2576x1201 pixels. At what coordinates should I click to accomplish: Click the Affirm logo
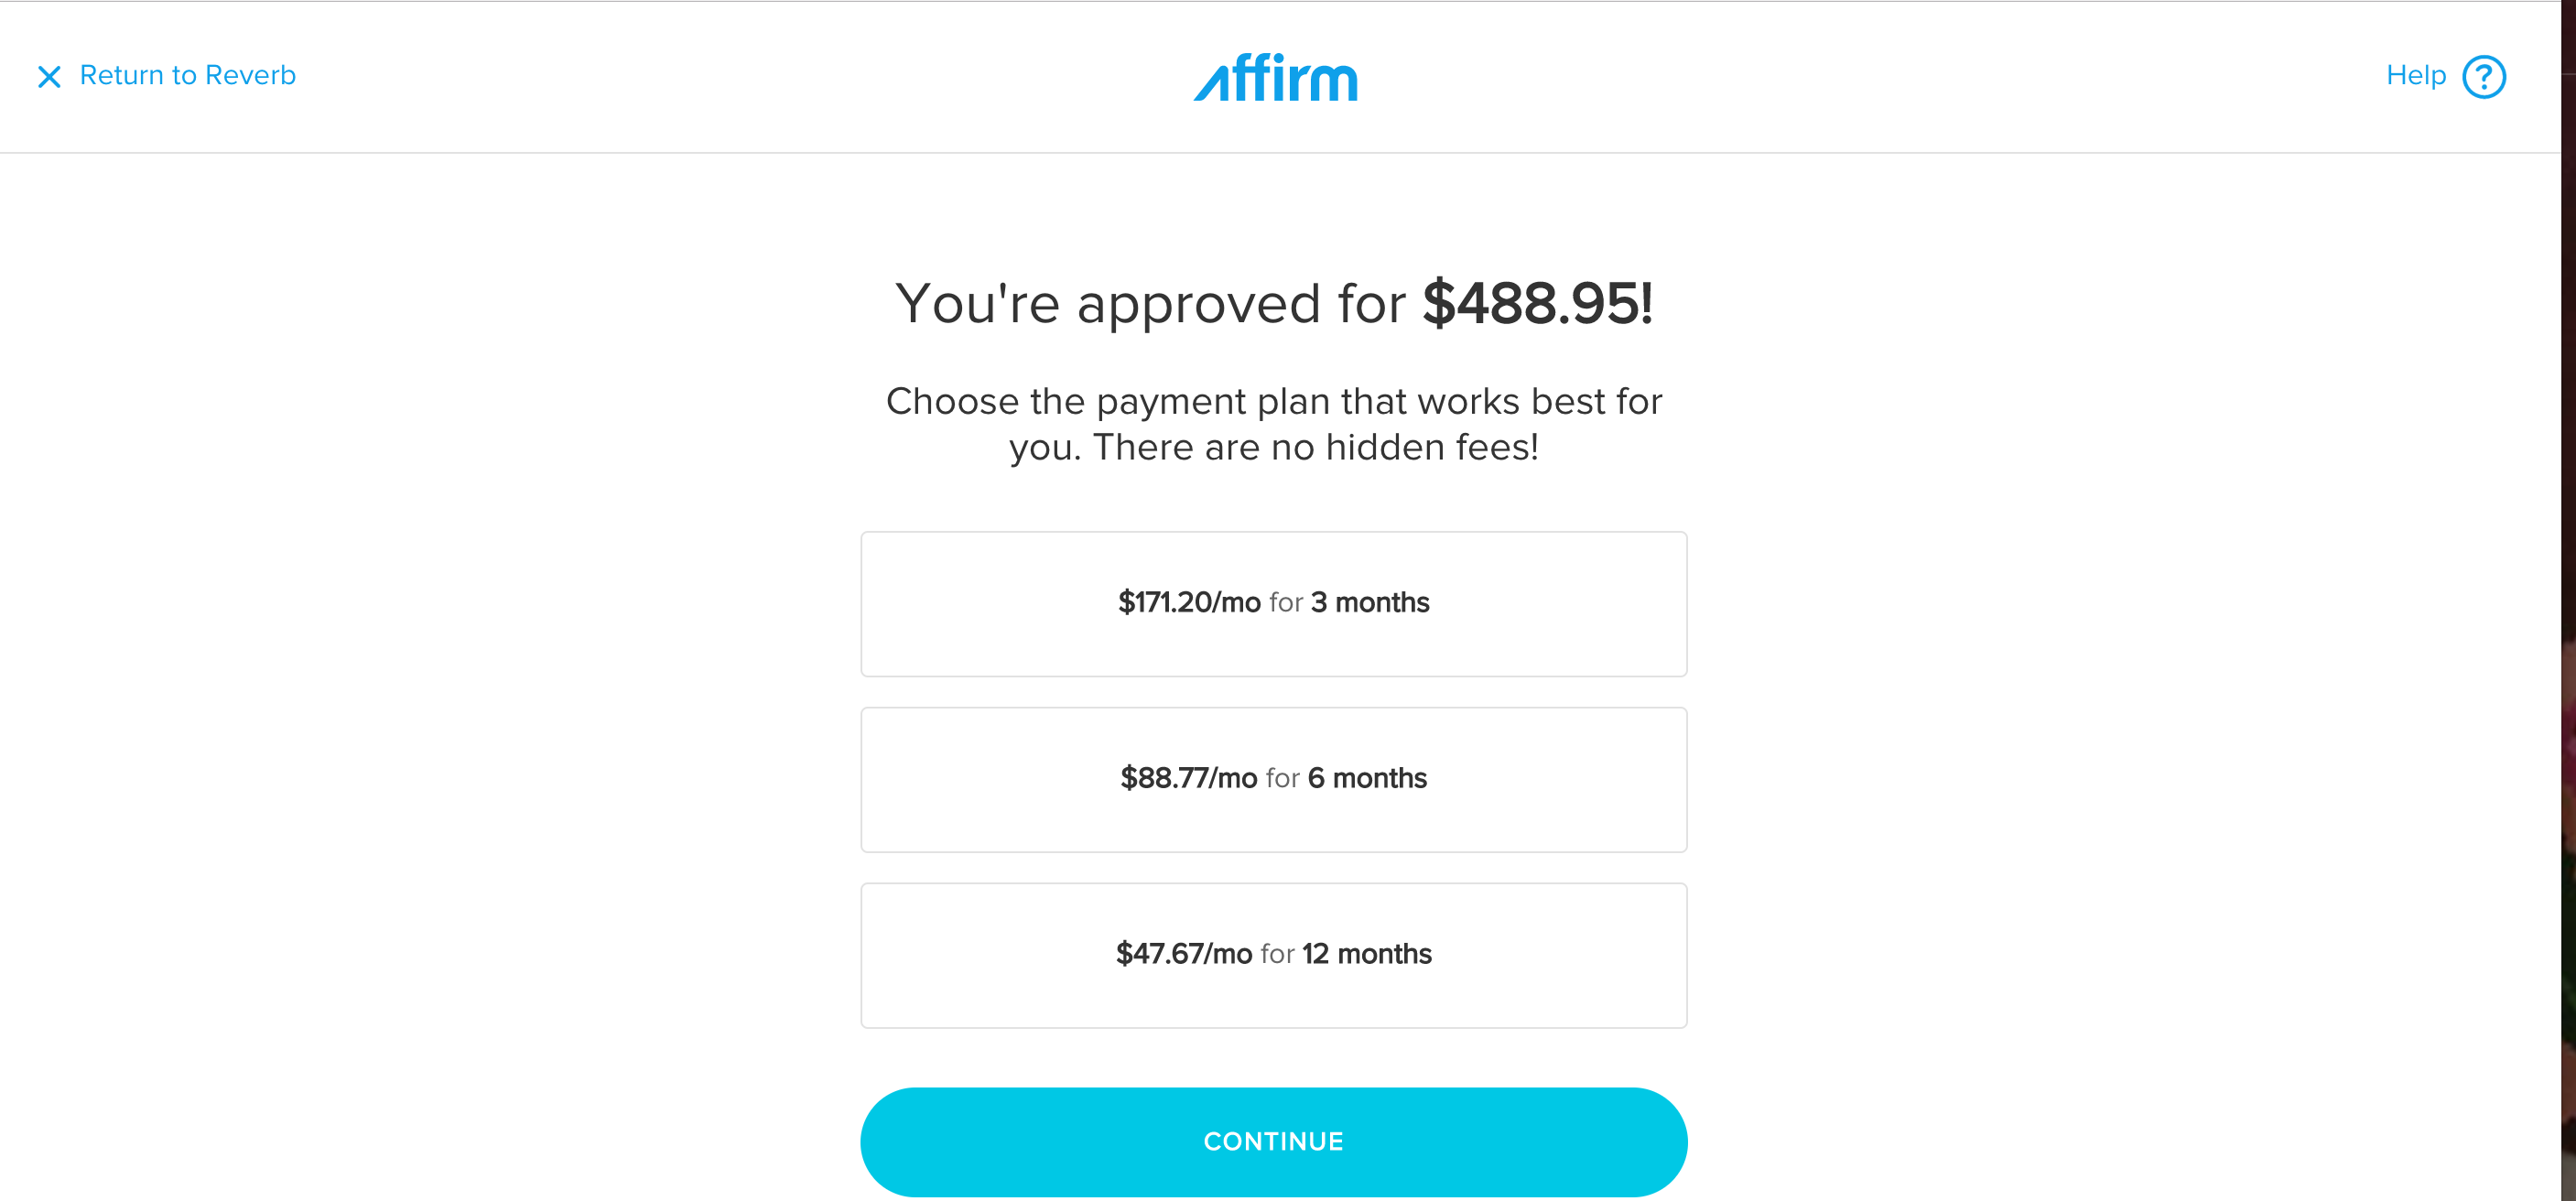1275,78
